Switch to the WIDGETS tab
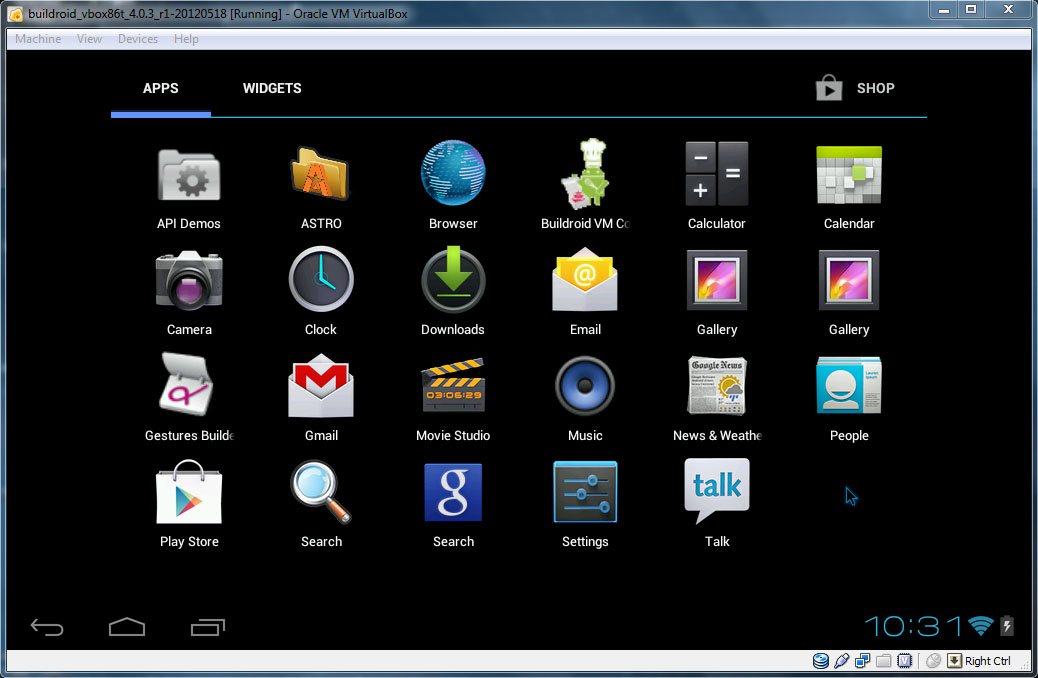The height and width of the screenshot is (678, 1038). click(272, 88)
